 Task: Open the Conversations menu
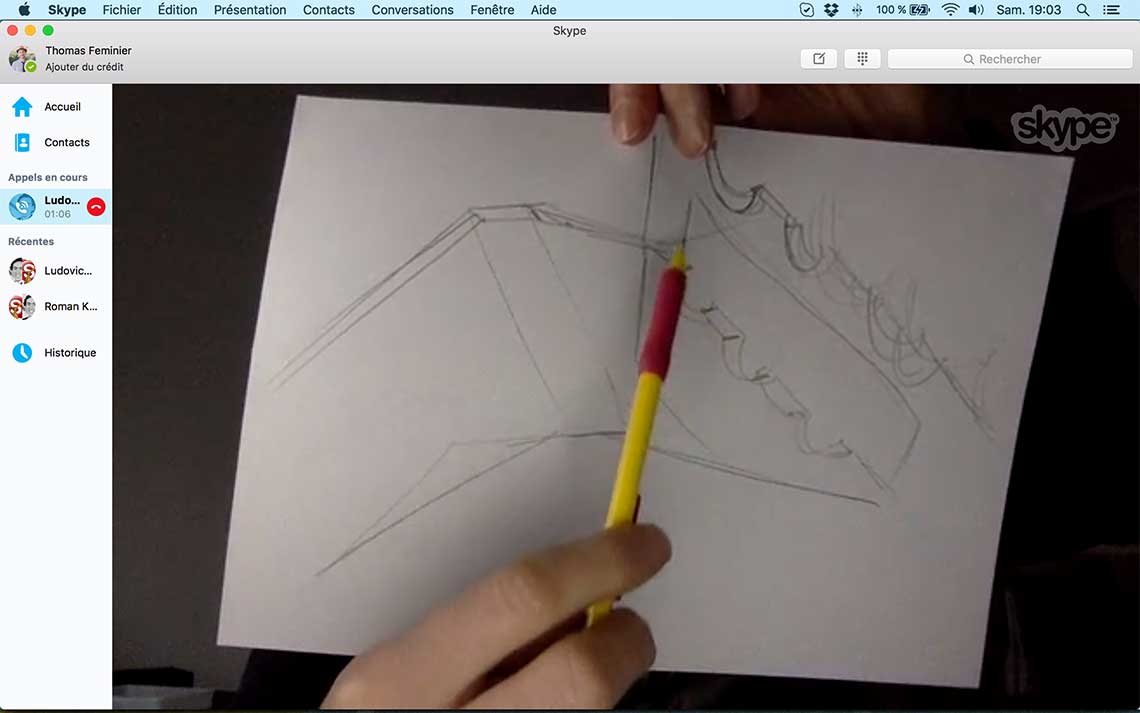[x=412, y=9]
